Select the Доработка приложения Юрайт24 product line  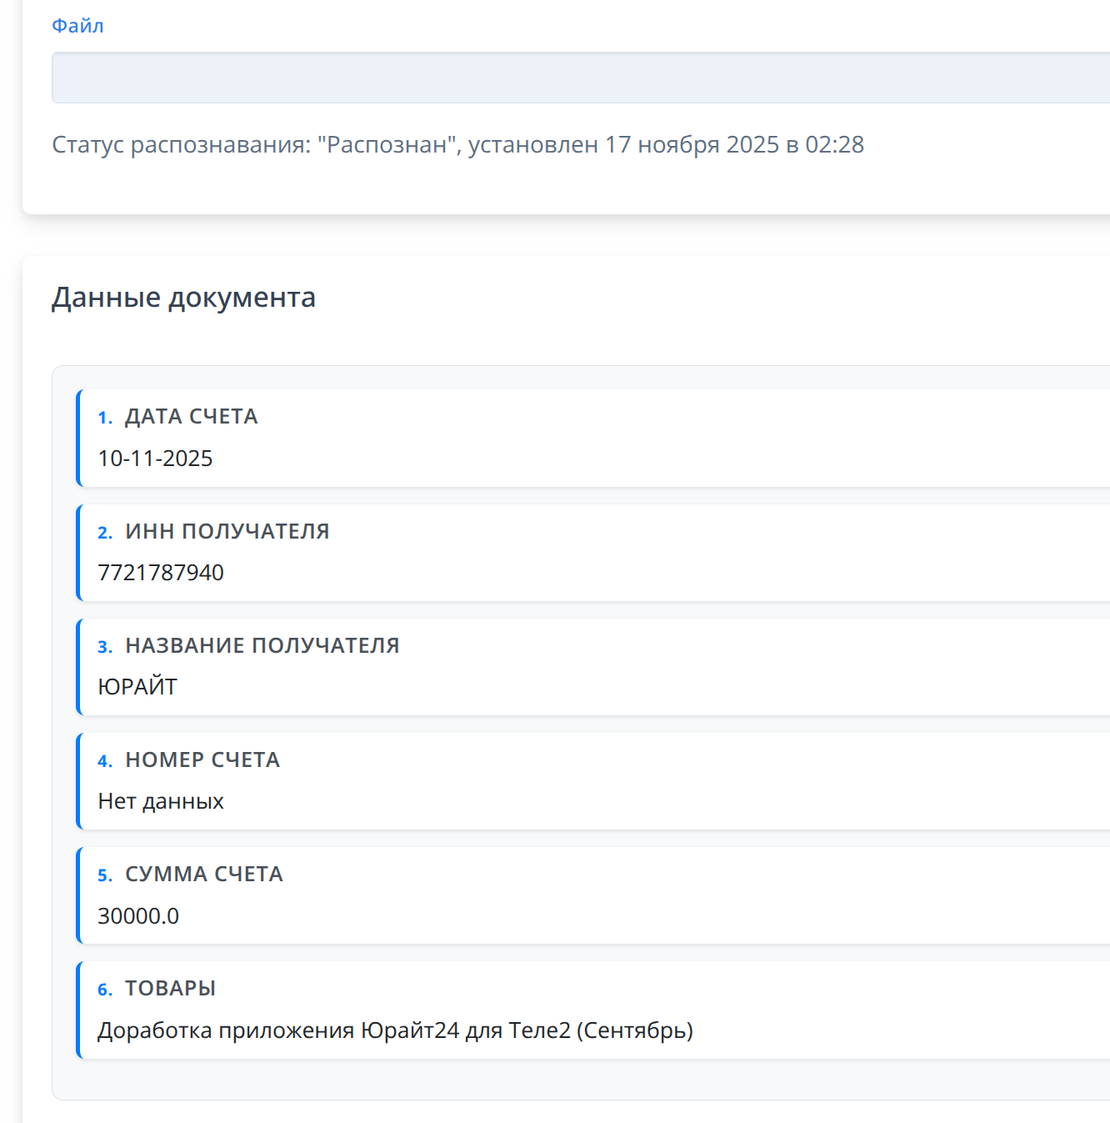(x=393, y=1030)
